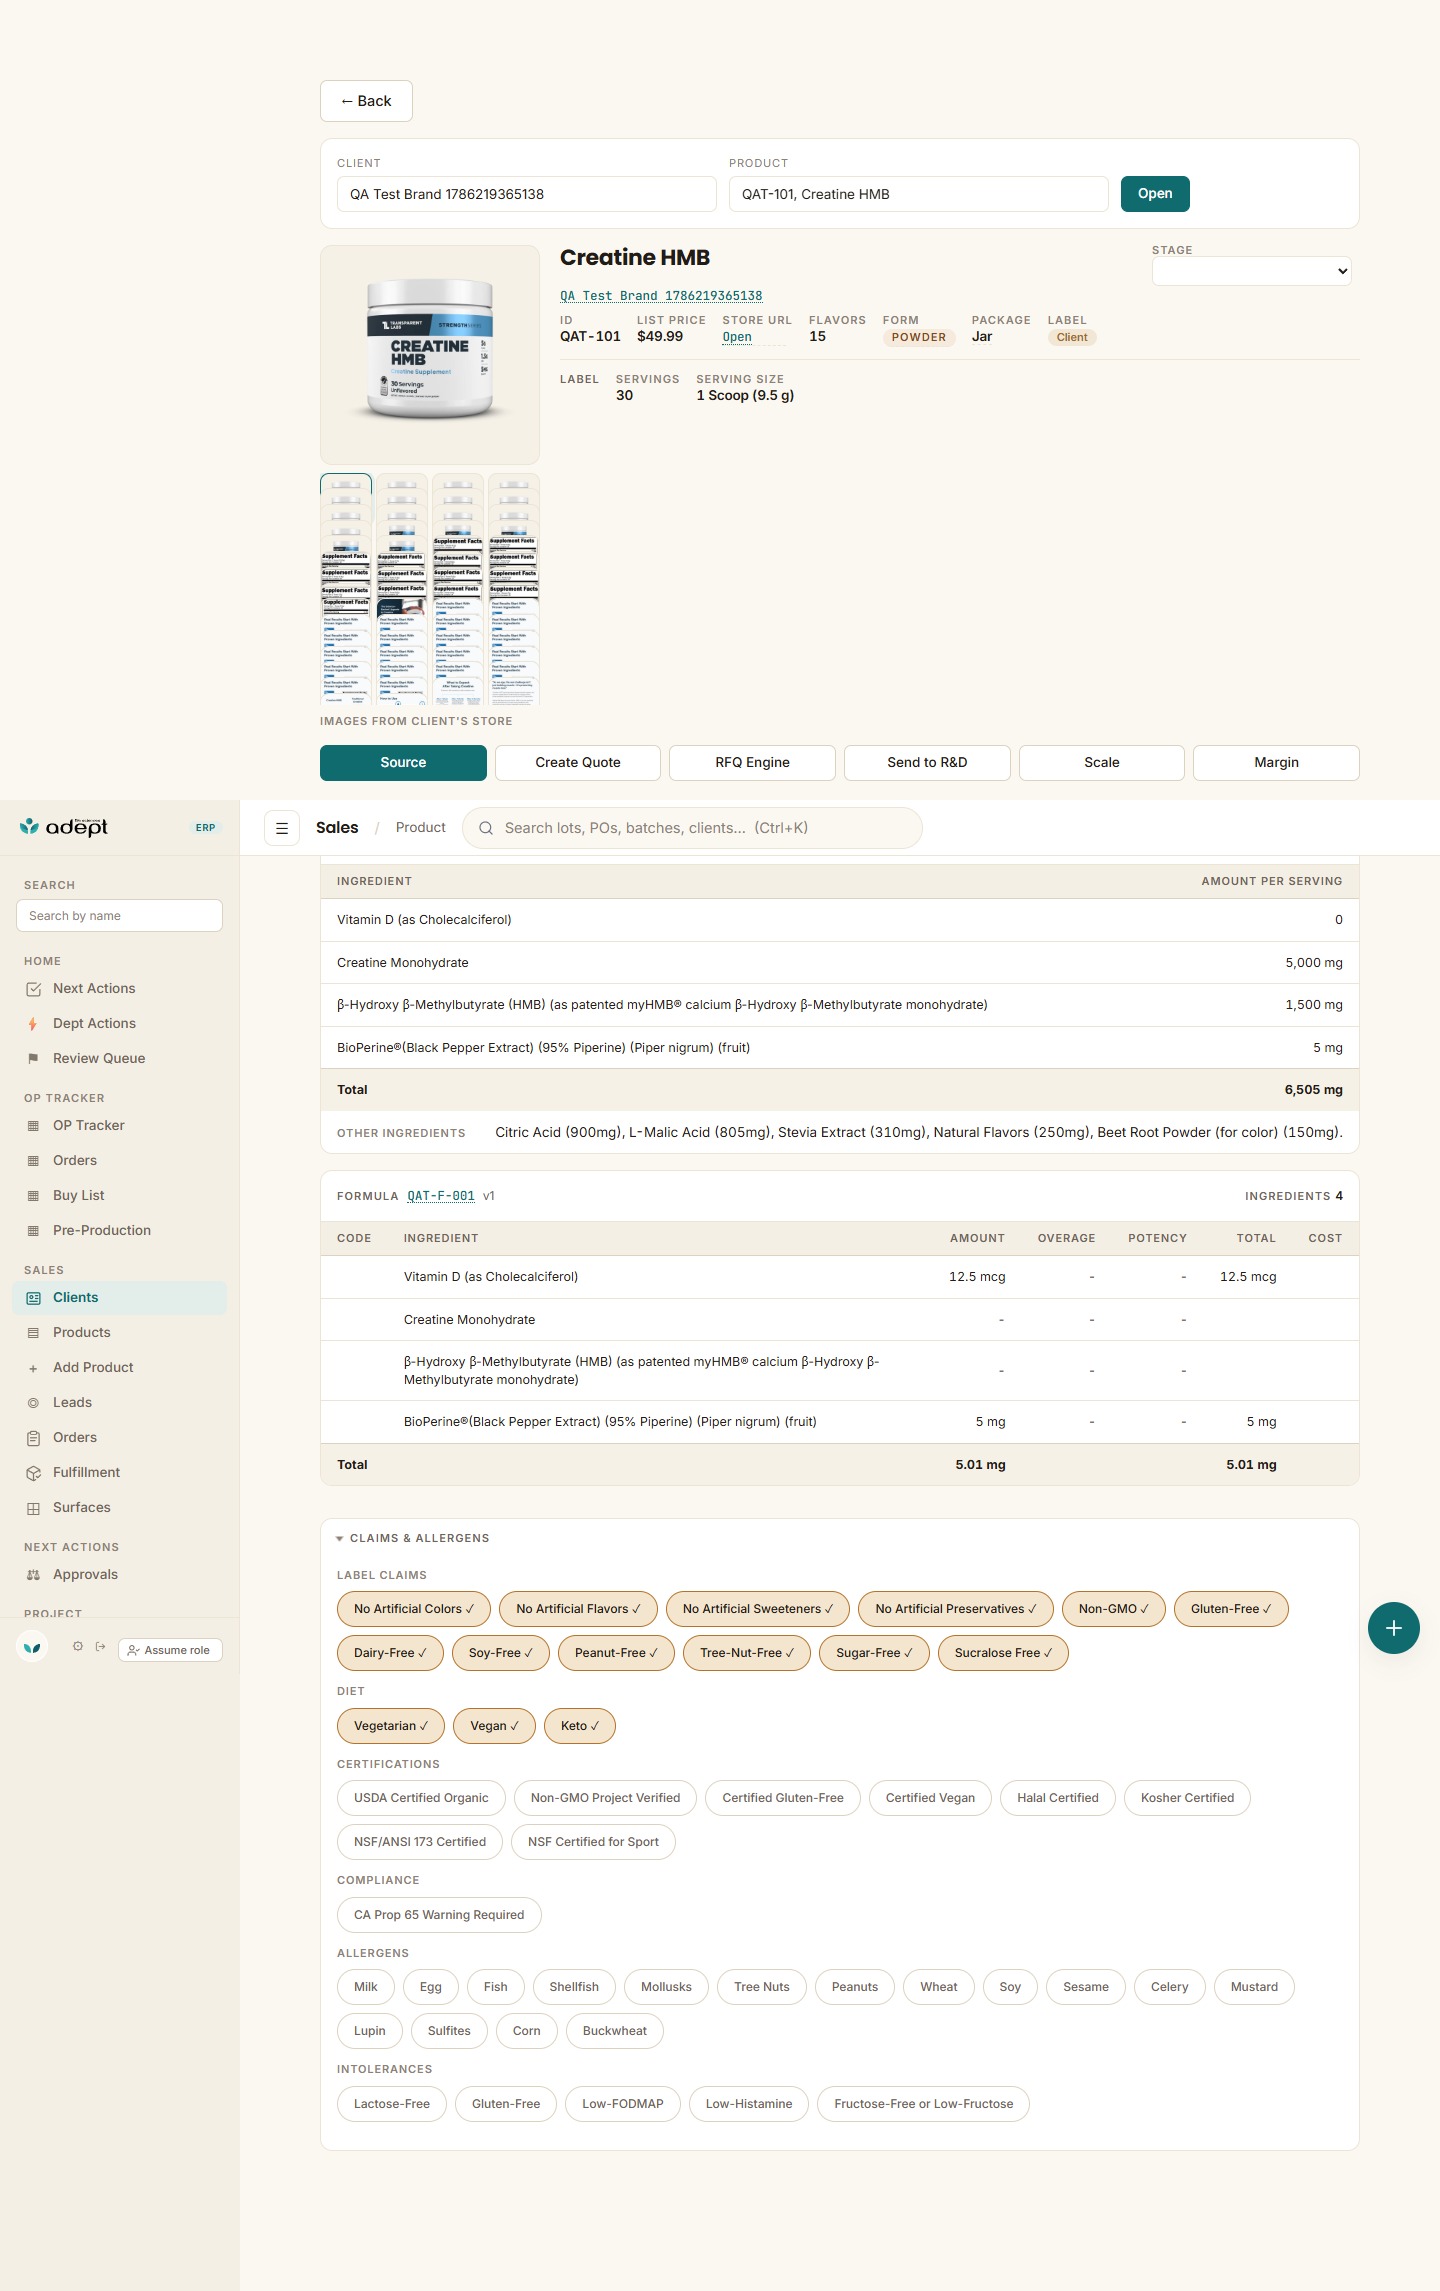Click the icon beside OP Tracker's Orders item
The image size is (1440, 2291).
tap(33, 1161)
